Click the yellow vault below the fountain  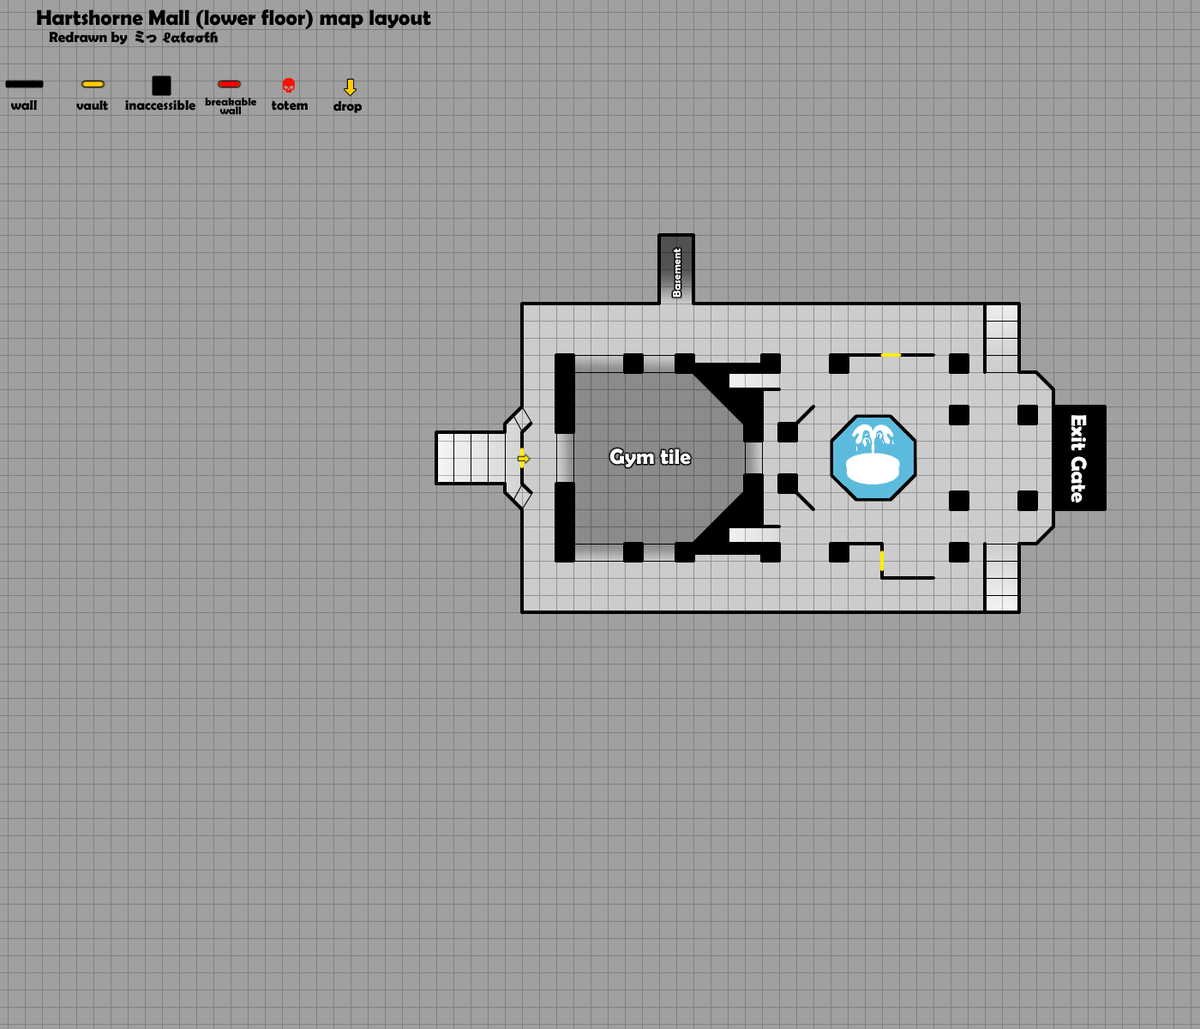[881, 560]
